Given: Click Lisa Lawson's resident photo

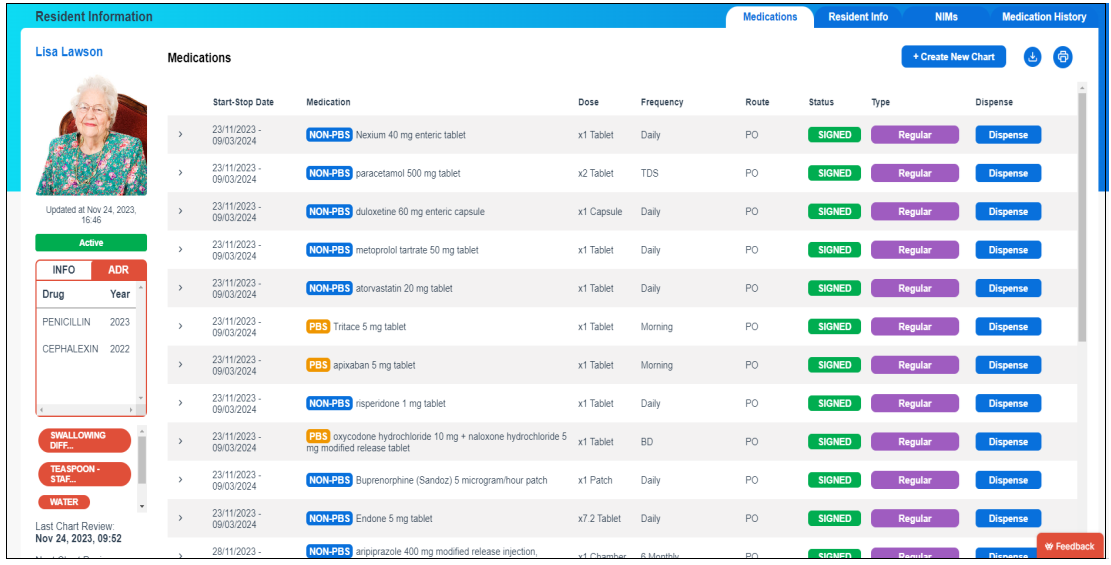Looking at the screenshot, I should (91, 133).
